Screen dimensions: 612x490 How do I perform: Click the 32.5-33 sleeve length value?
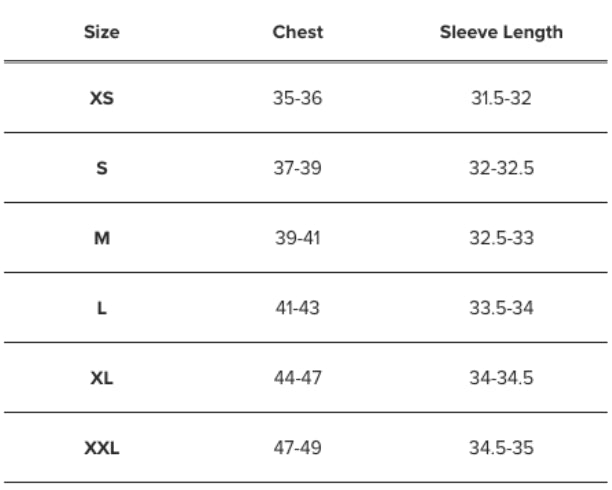pyautogui.click(x=501, y=238)
